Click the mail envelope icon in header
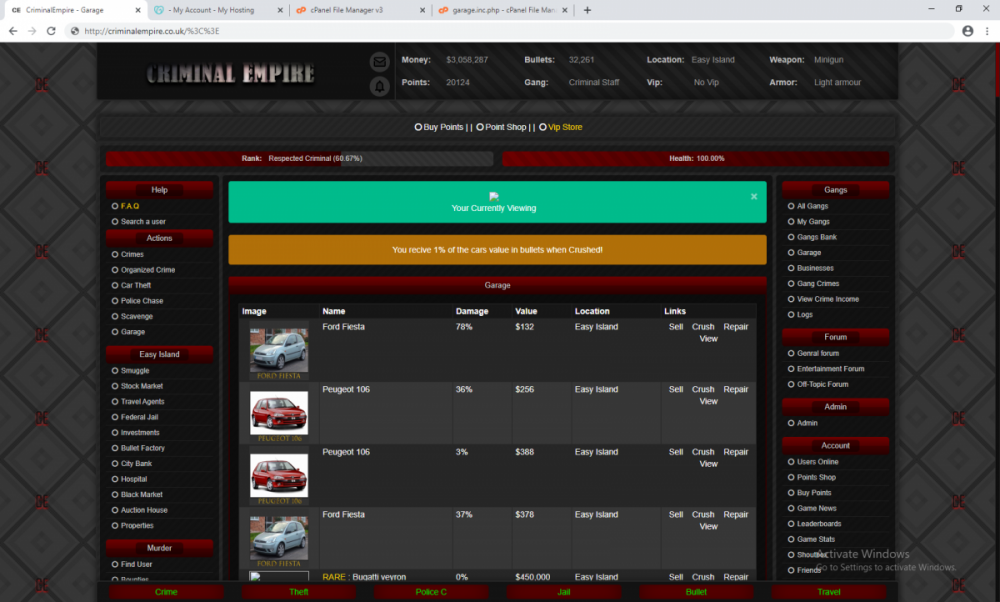The width and height of the screenshot is (1000, 602). coord(380,61)
